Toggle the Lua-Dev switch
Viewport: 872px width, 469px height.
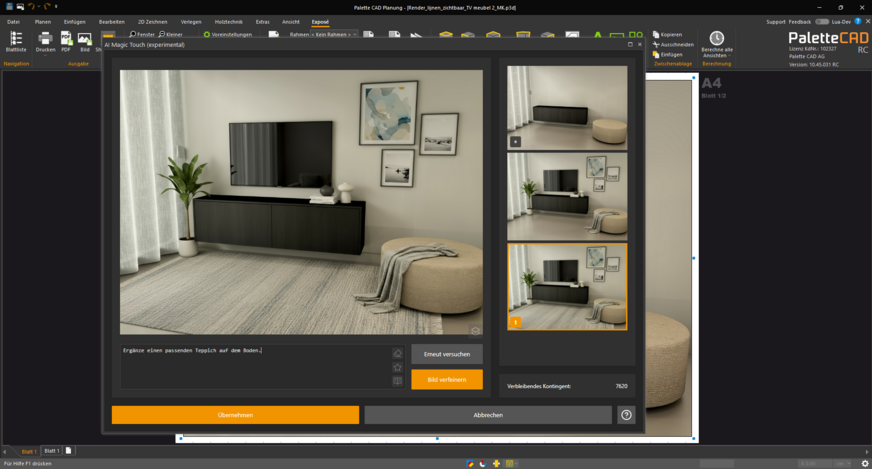coord(822,21)
